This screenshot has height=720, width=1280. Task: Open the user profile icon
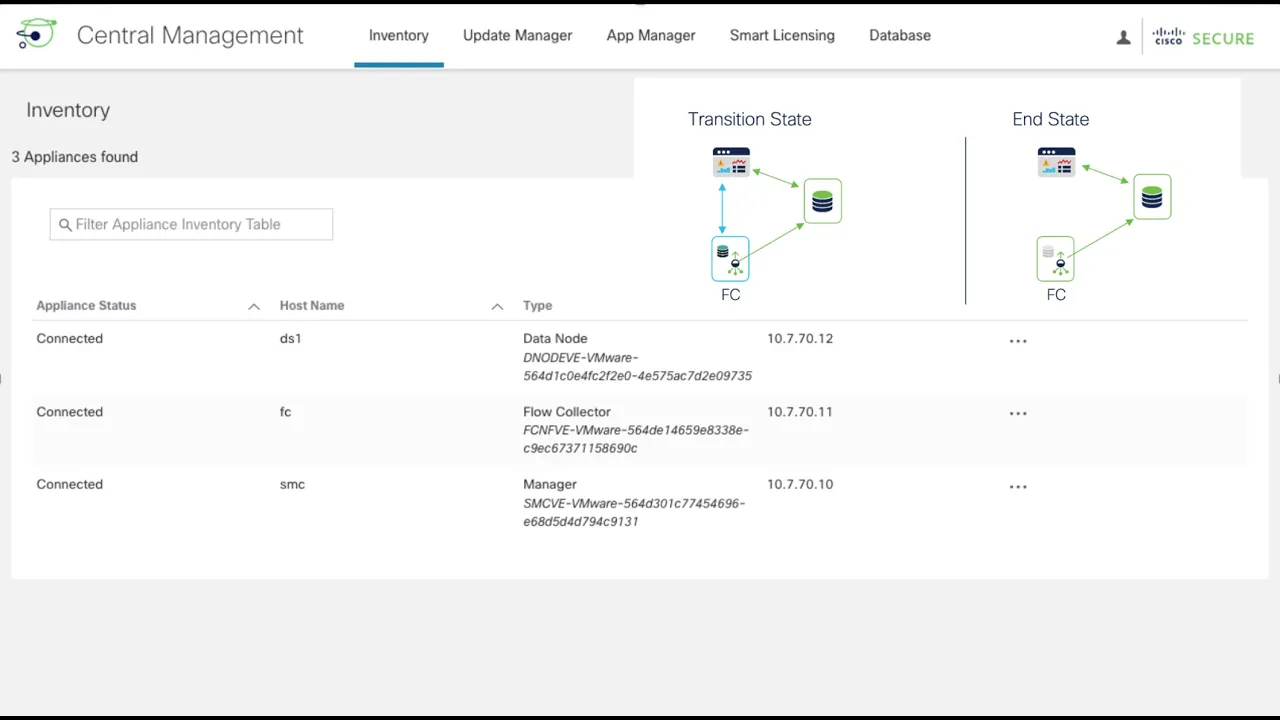(1123, 37)
